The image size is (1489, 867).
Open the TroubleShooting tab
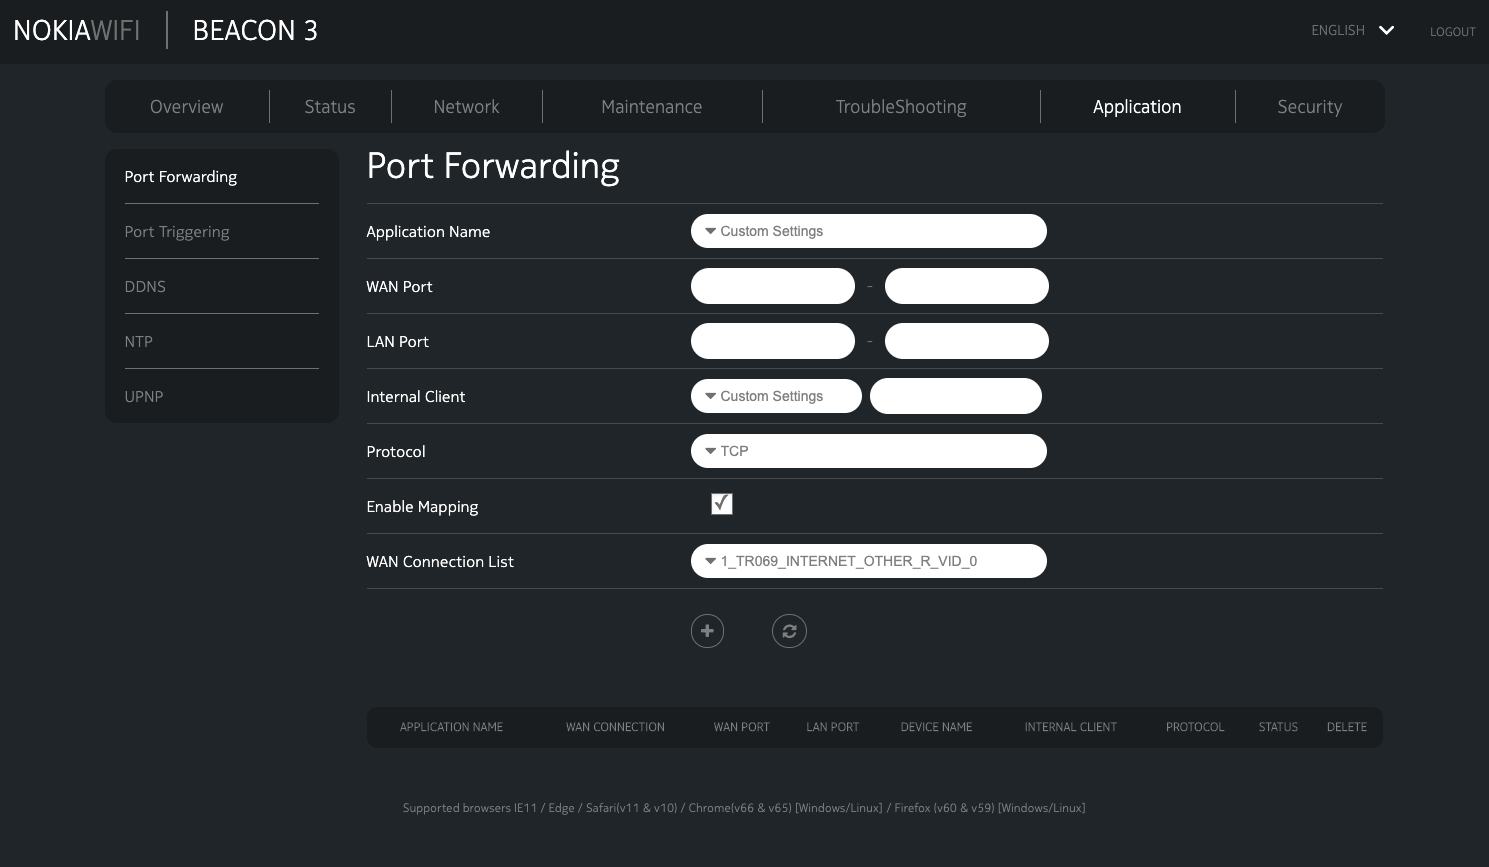tap(901, 107)
